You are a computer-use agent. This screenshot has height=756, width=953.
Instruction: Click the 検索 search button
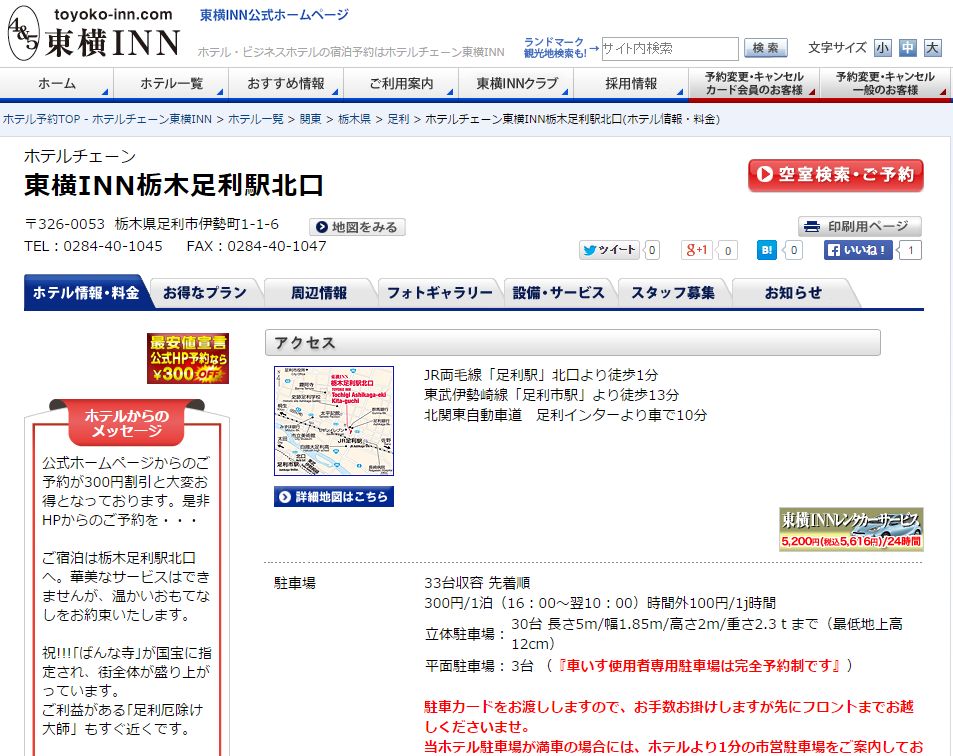(x=766, y=48)
